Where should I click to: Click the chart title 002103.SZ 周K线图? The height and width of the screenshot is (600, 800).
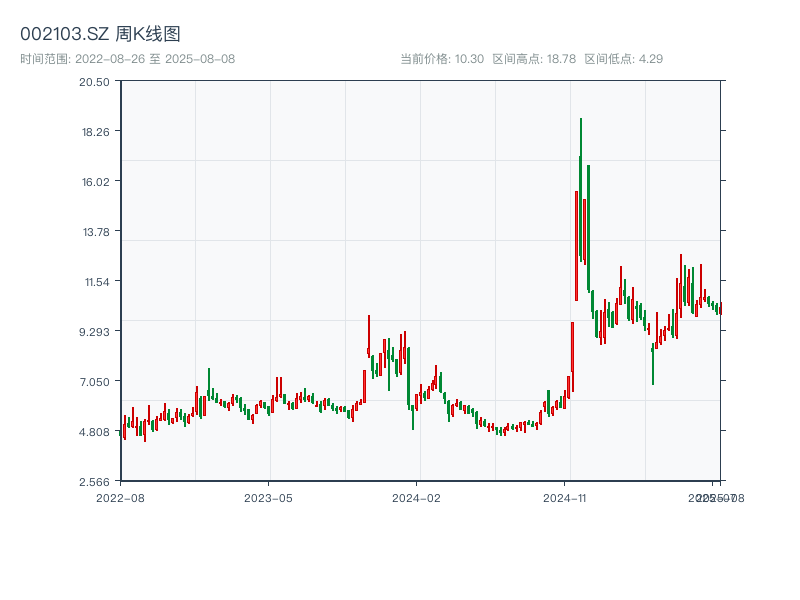coord(100,34)
